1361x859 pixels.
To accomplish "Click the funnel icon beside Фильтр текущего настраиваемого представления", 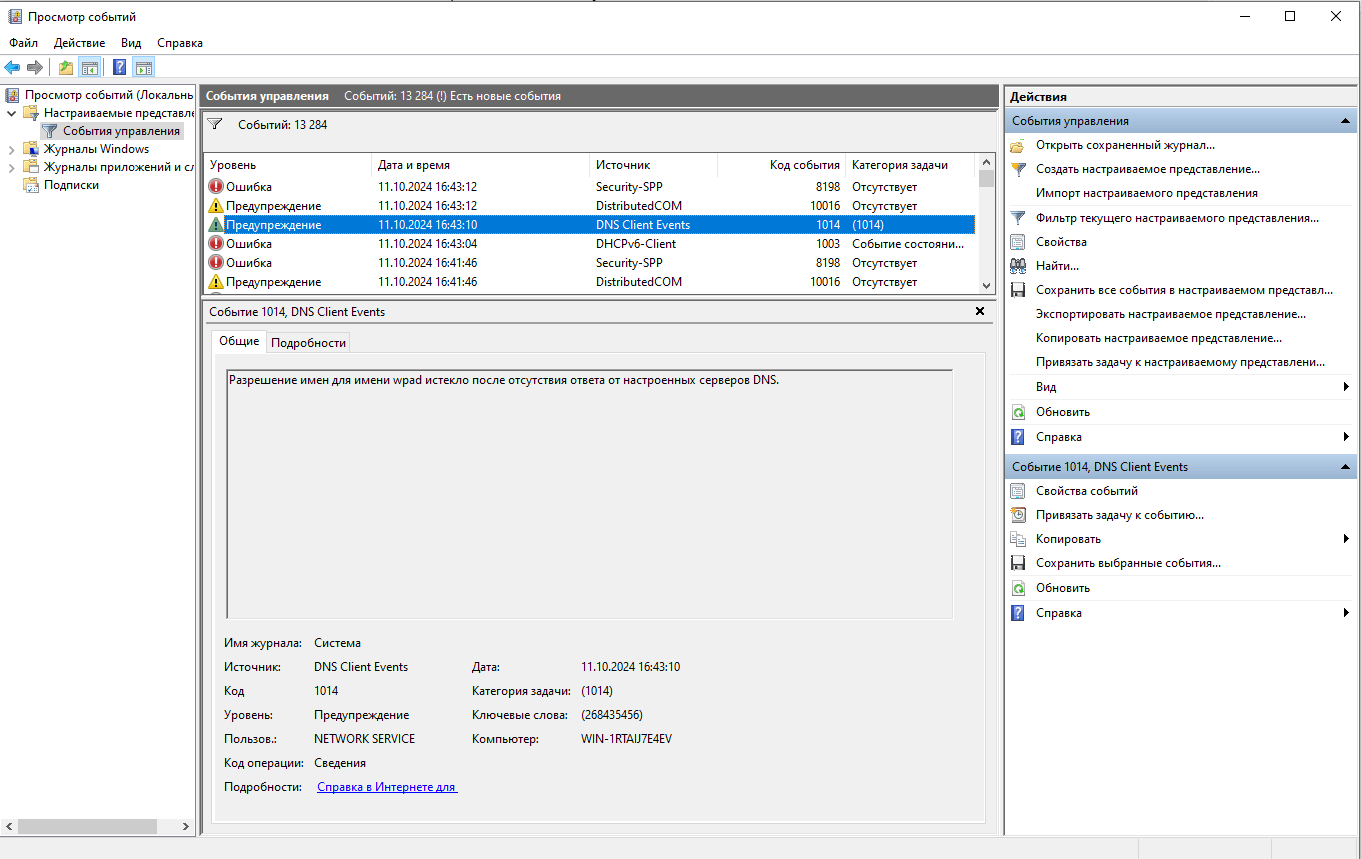I will [1018, 217].
